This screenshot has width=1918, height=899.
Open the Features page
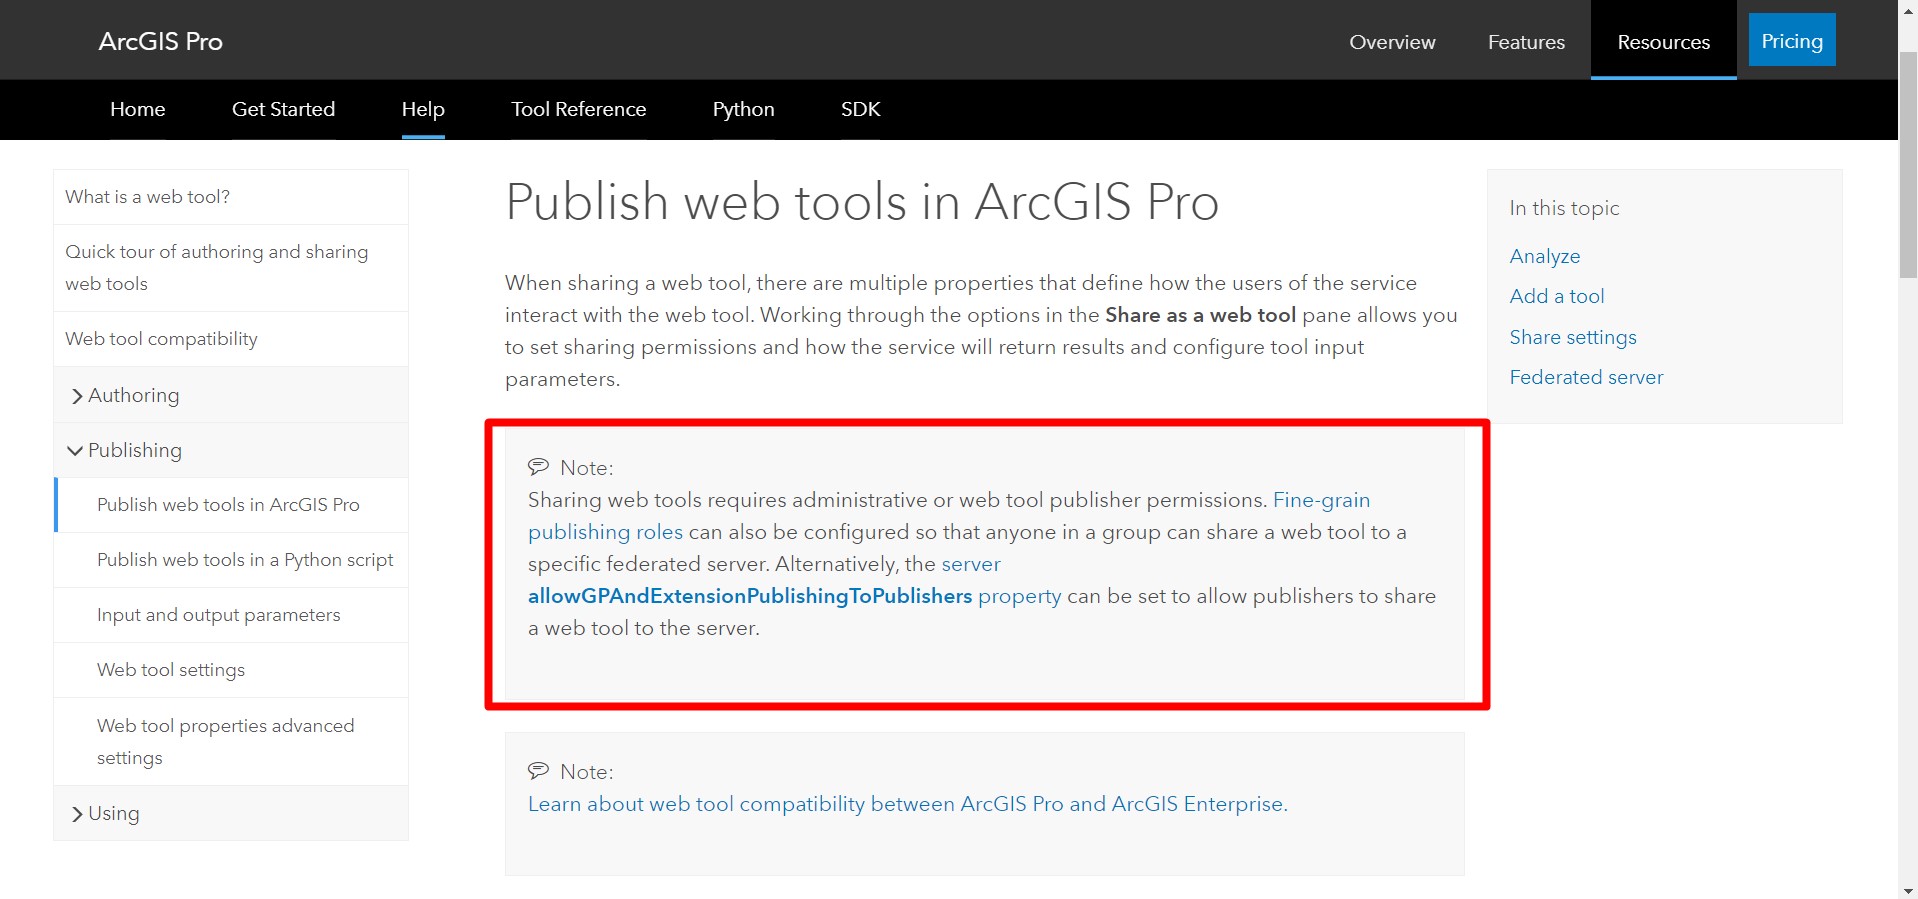pyautogui.click(x=1526, y=42)
